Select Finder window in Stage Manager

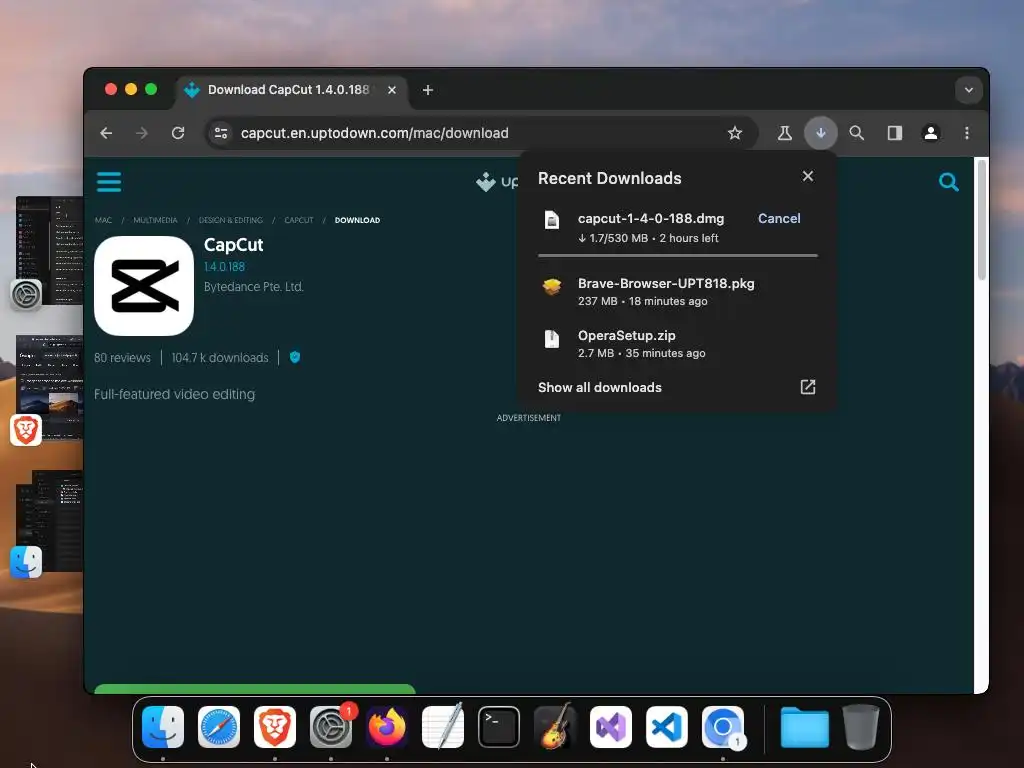pos(49,522)
